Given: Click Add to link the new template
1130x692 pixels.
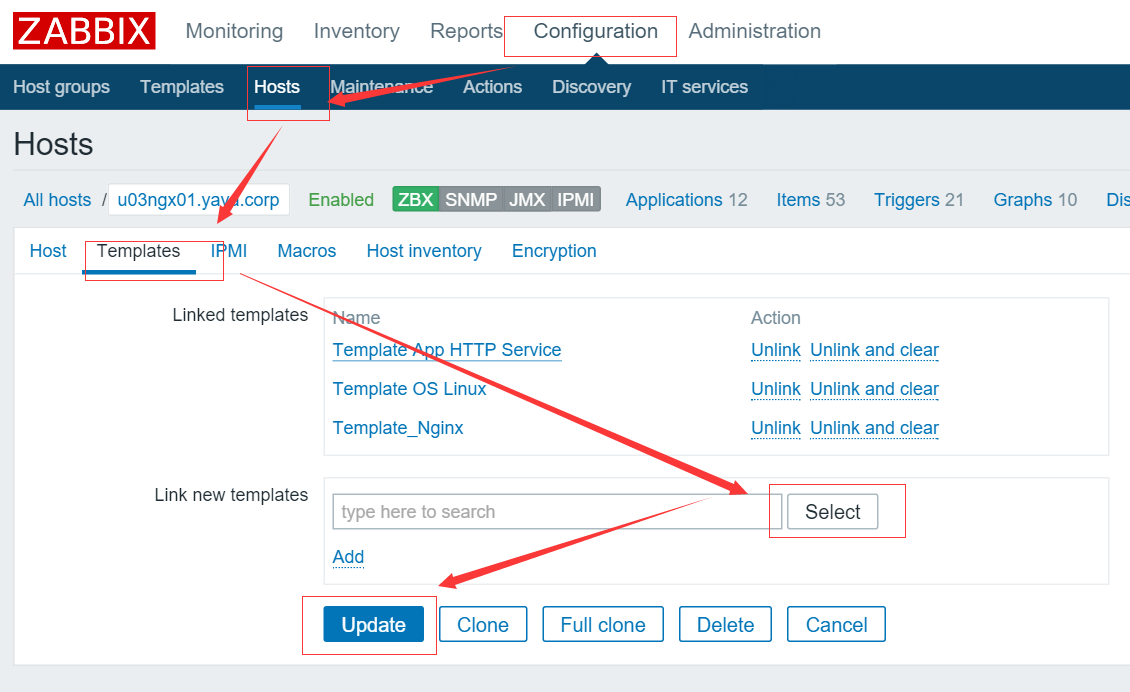Looking at the screenshot, I should (347, 557).
